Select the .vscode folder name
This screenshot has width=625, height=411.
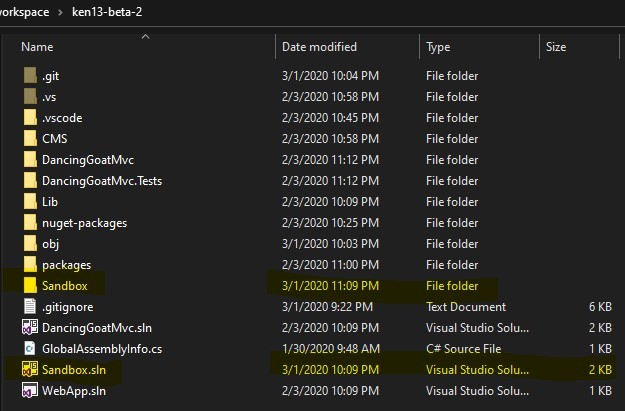point(62,118)
